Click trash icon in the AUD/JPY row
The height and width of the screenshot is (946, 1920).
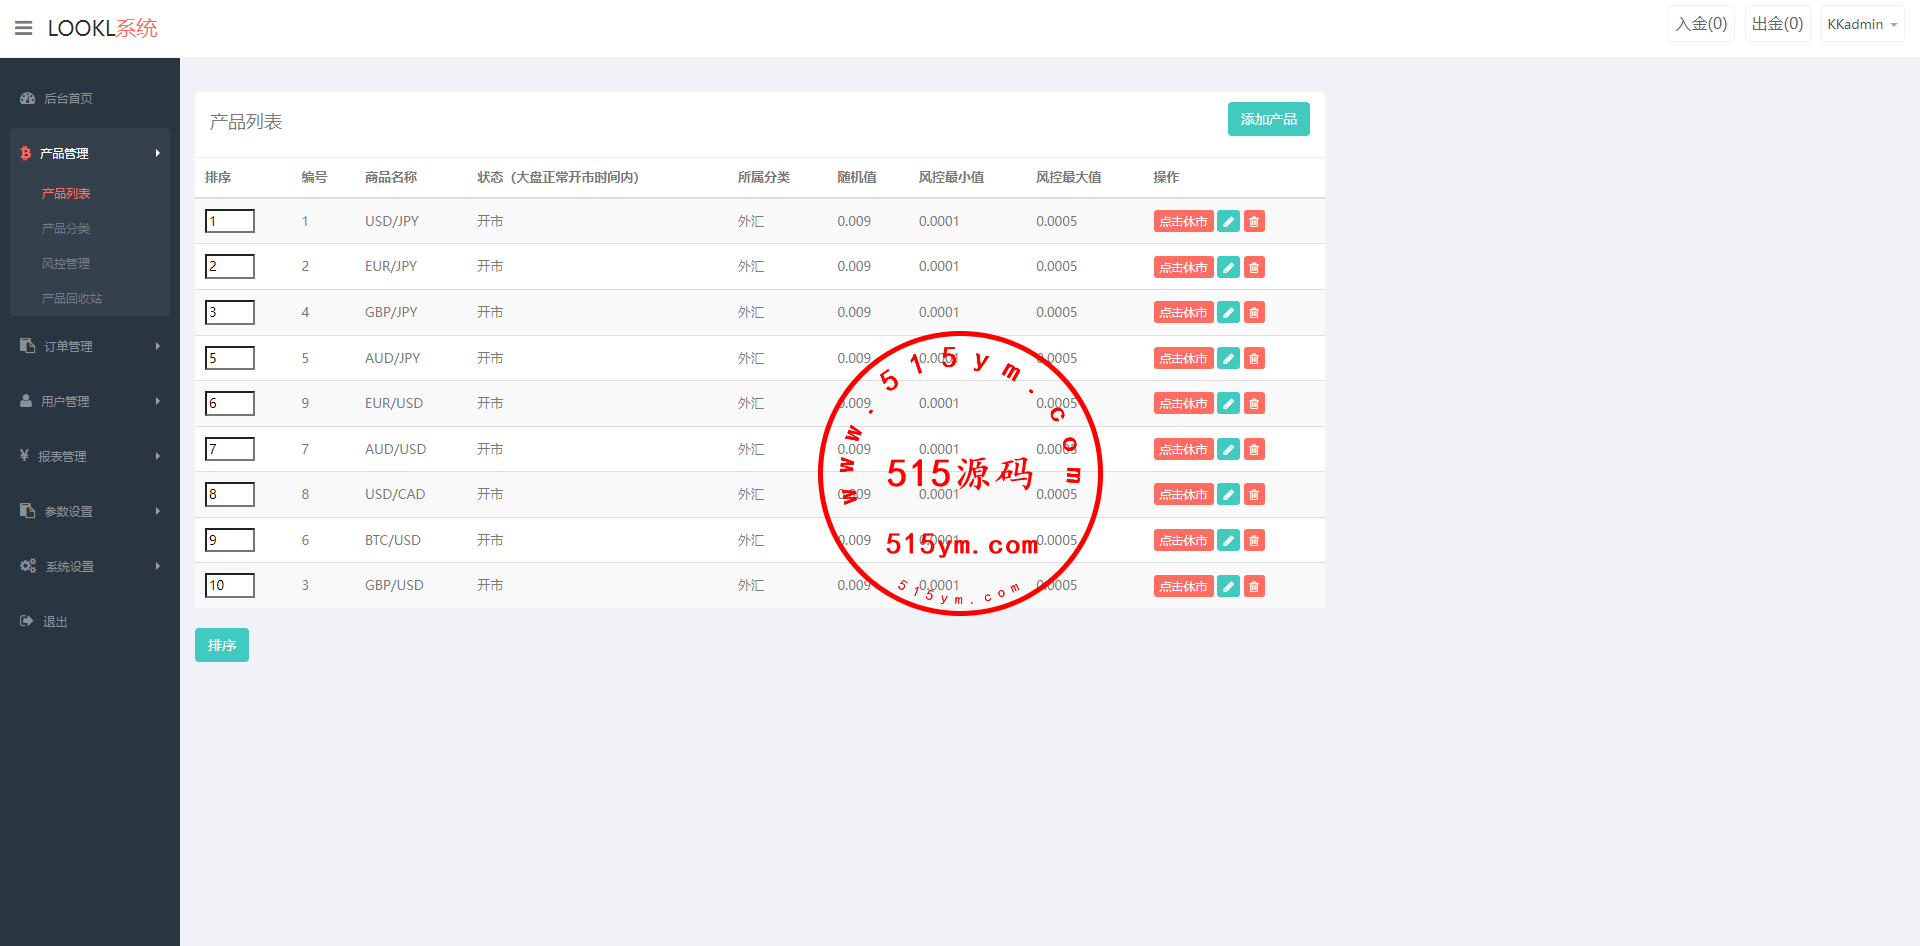[x=1254, y=358]
